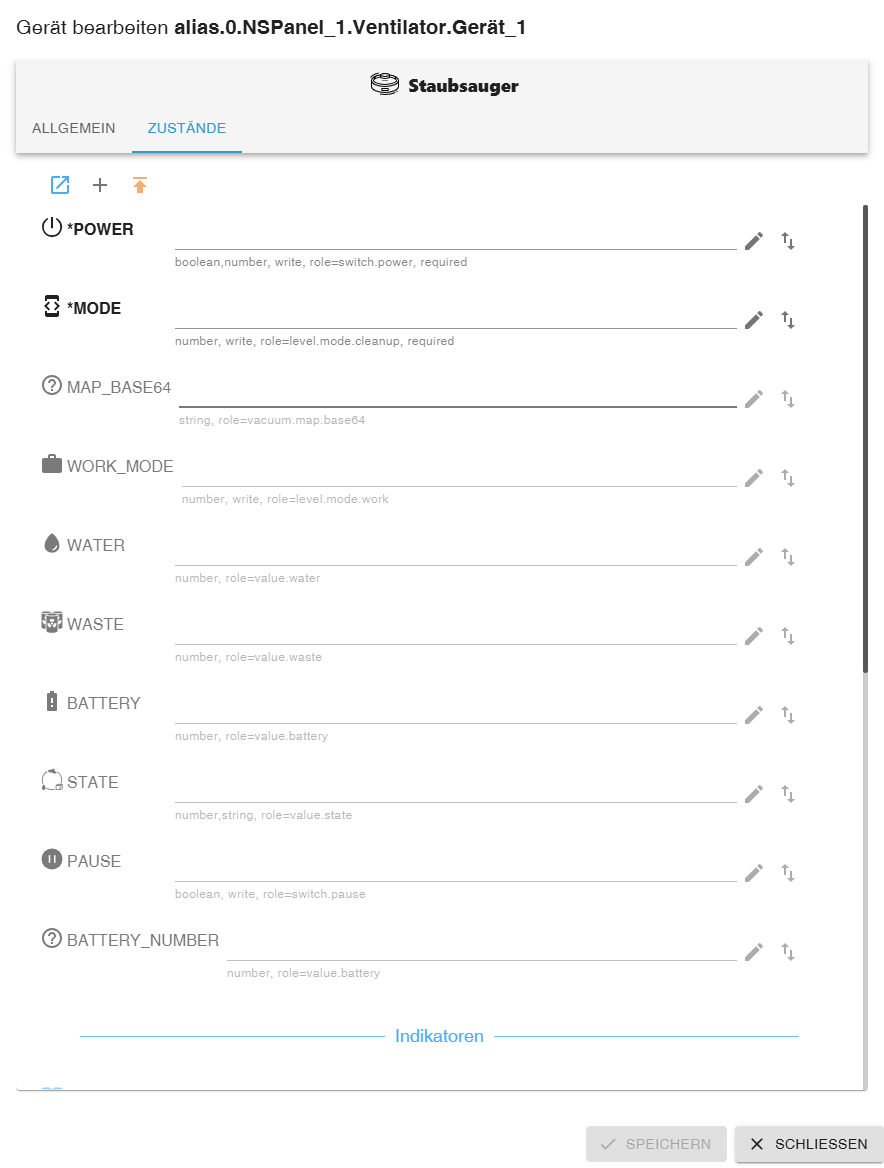
Task: Click swap arrows icon for STATE row
Action: click(x=788, y=794)
